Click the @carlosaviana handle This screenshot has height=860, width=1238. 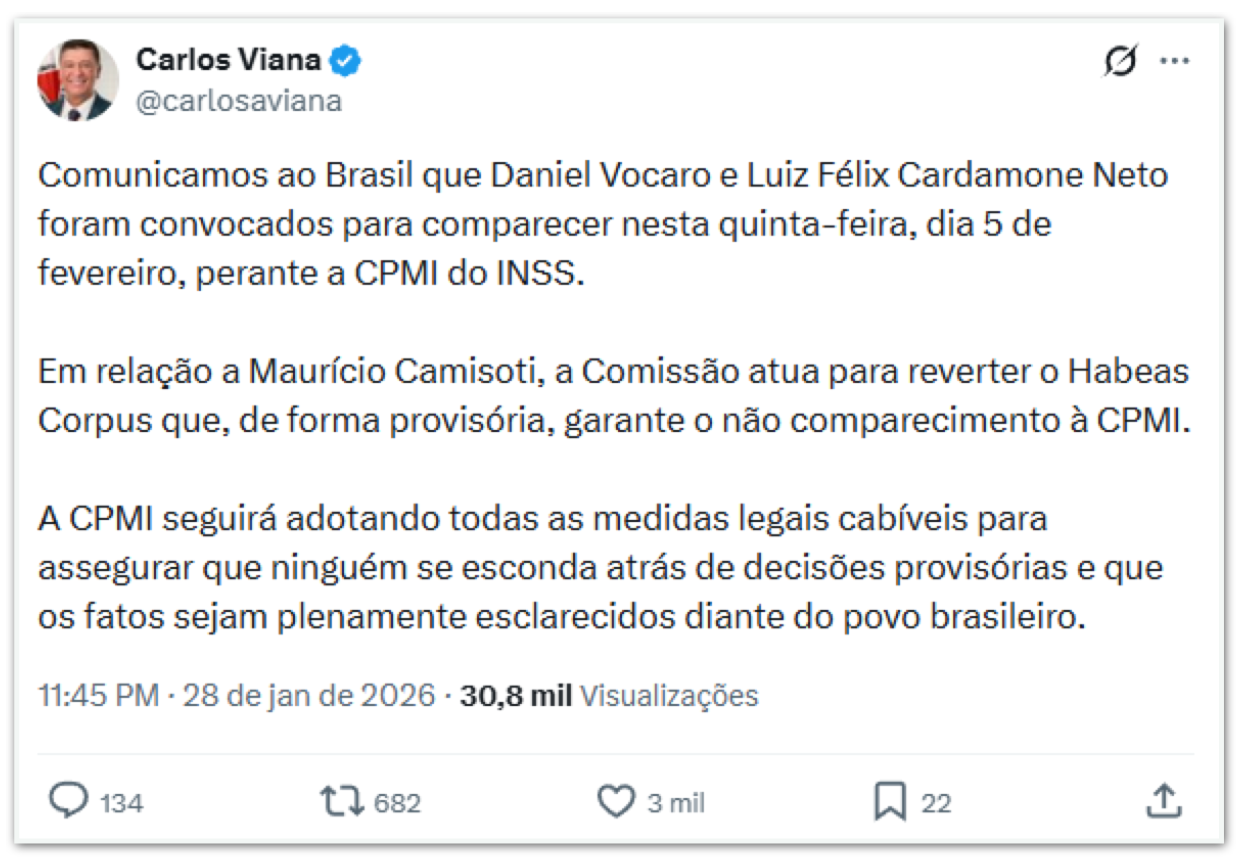pos(238,101)
